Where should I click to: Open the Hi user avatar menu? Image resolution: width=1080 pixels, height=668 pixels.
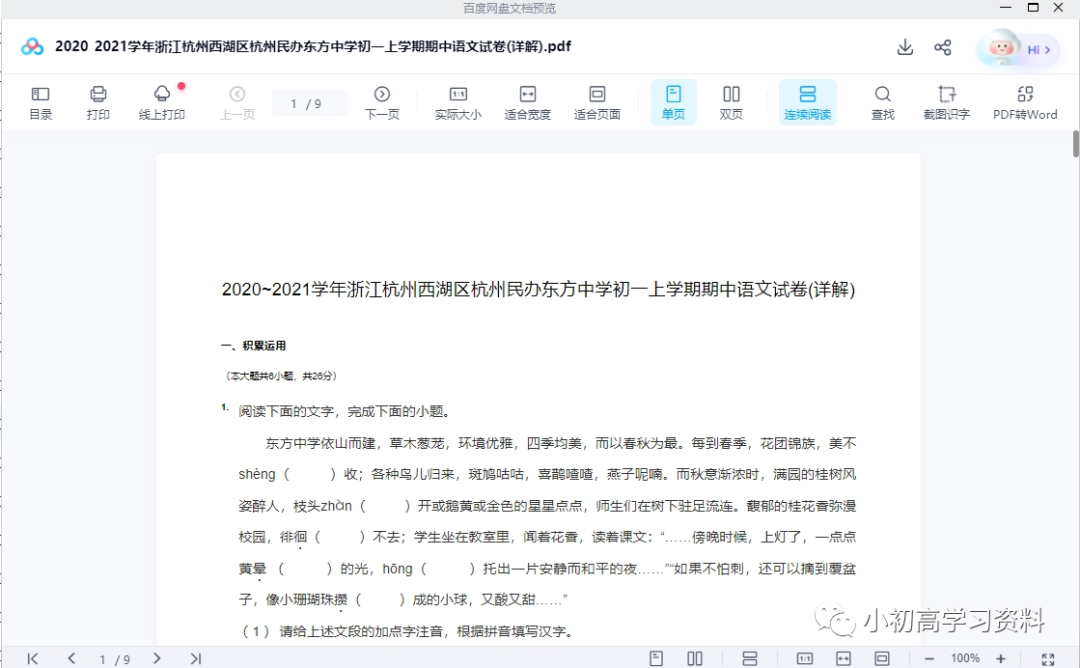1017,50
